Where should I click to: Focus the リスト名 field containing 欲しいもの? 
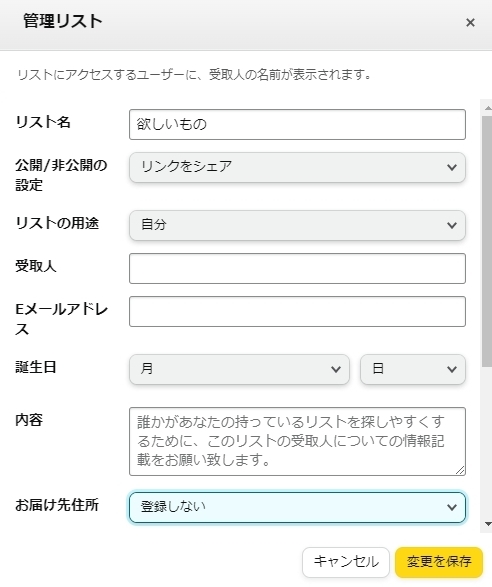tap(297, 124)
